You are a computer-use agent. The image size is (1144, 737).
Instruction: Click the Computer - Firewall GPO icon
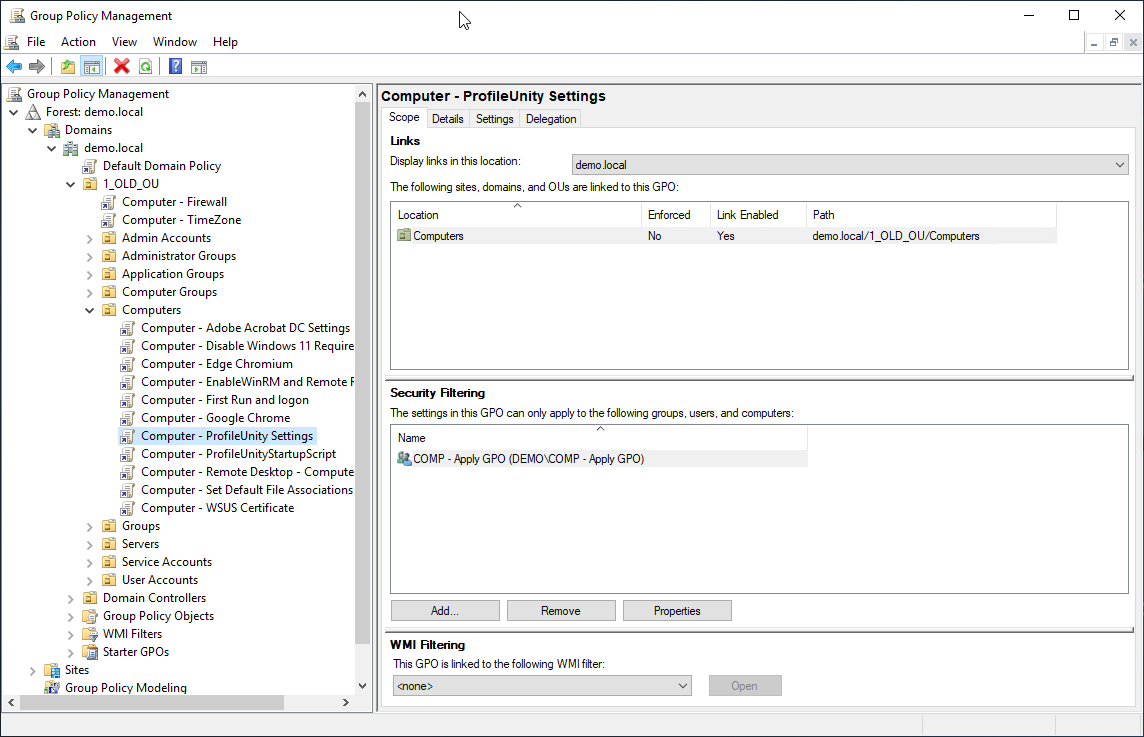click(x=109, y=202)
